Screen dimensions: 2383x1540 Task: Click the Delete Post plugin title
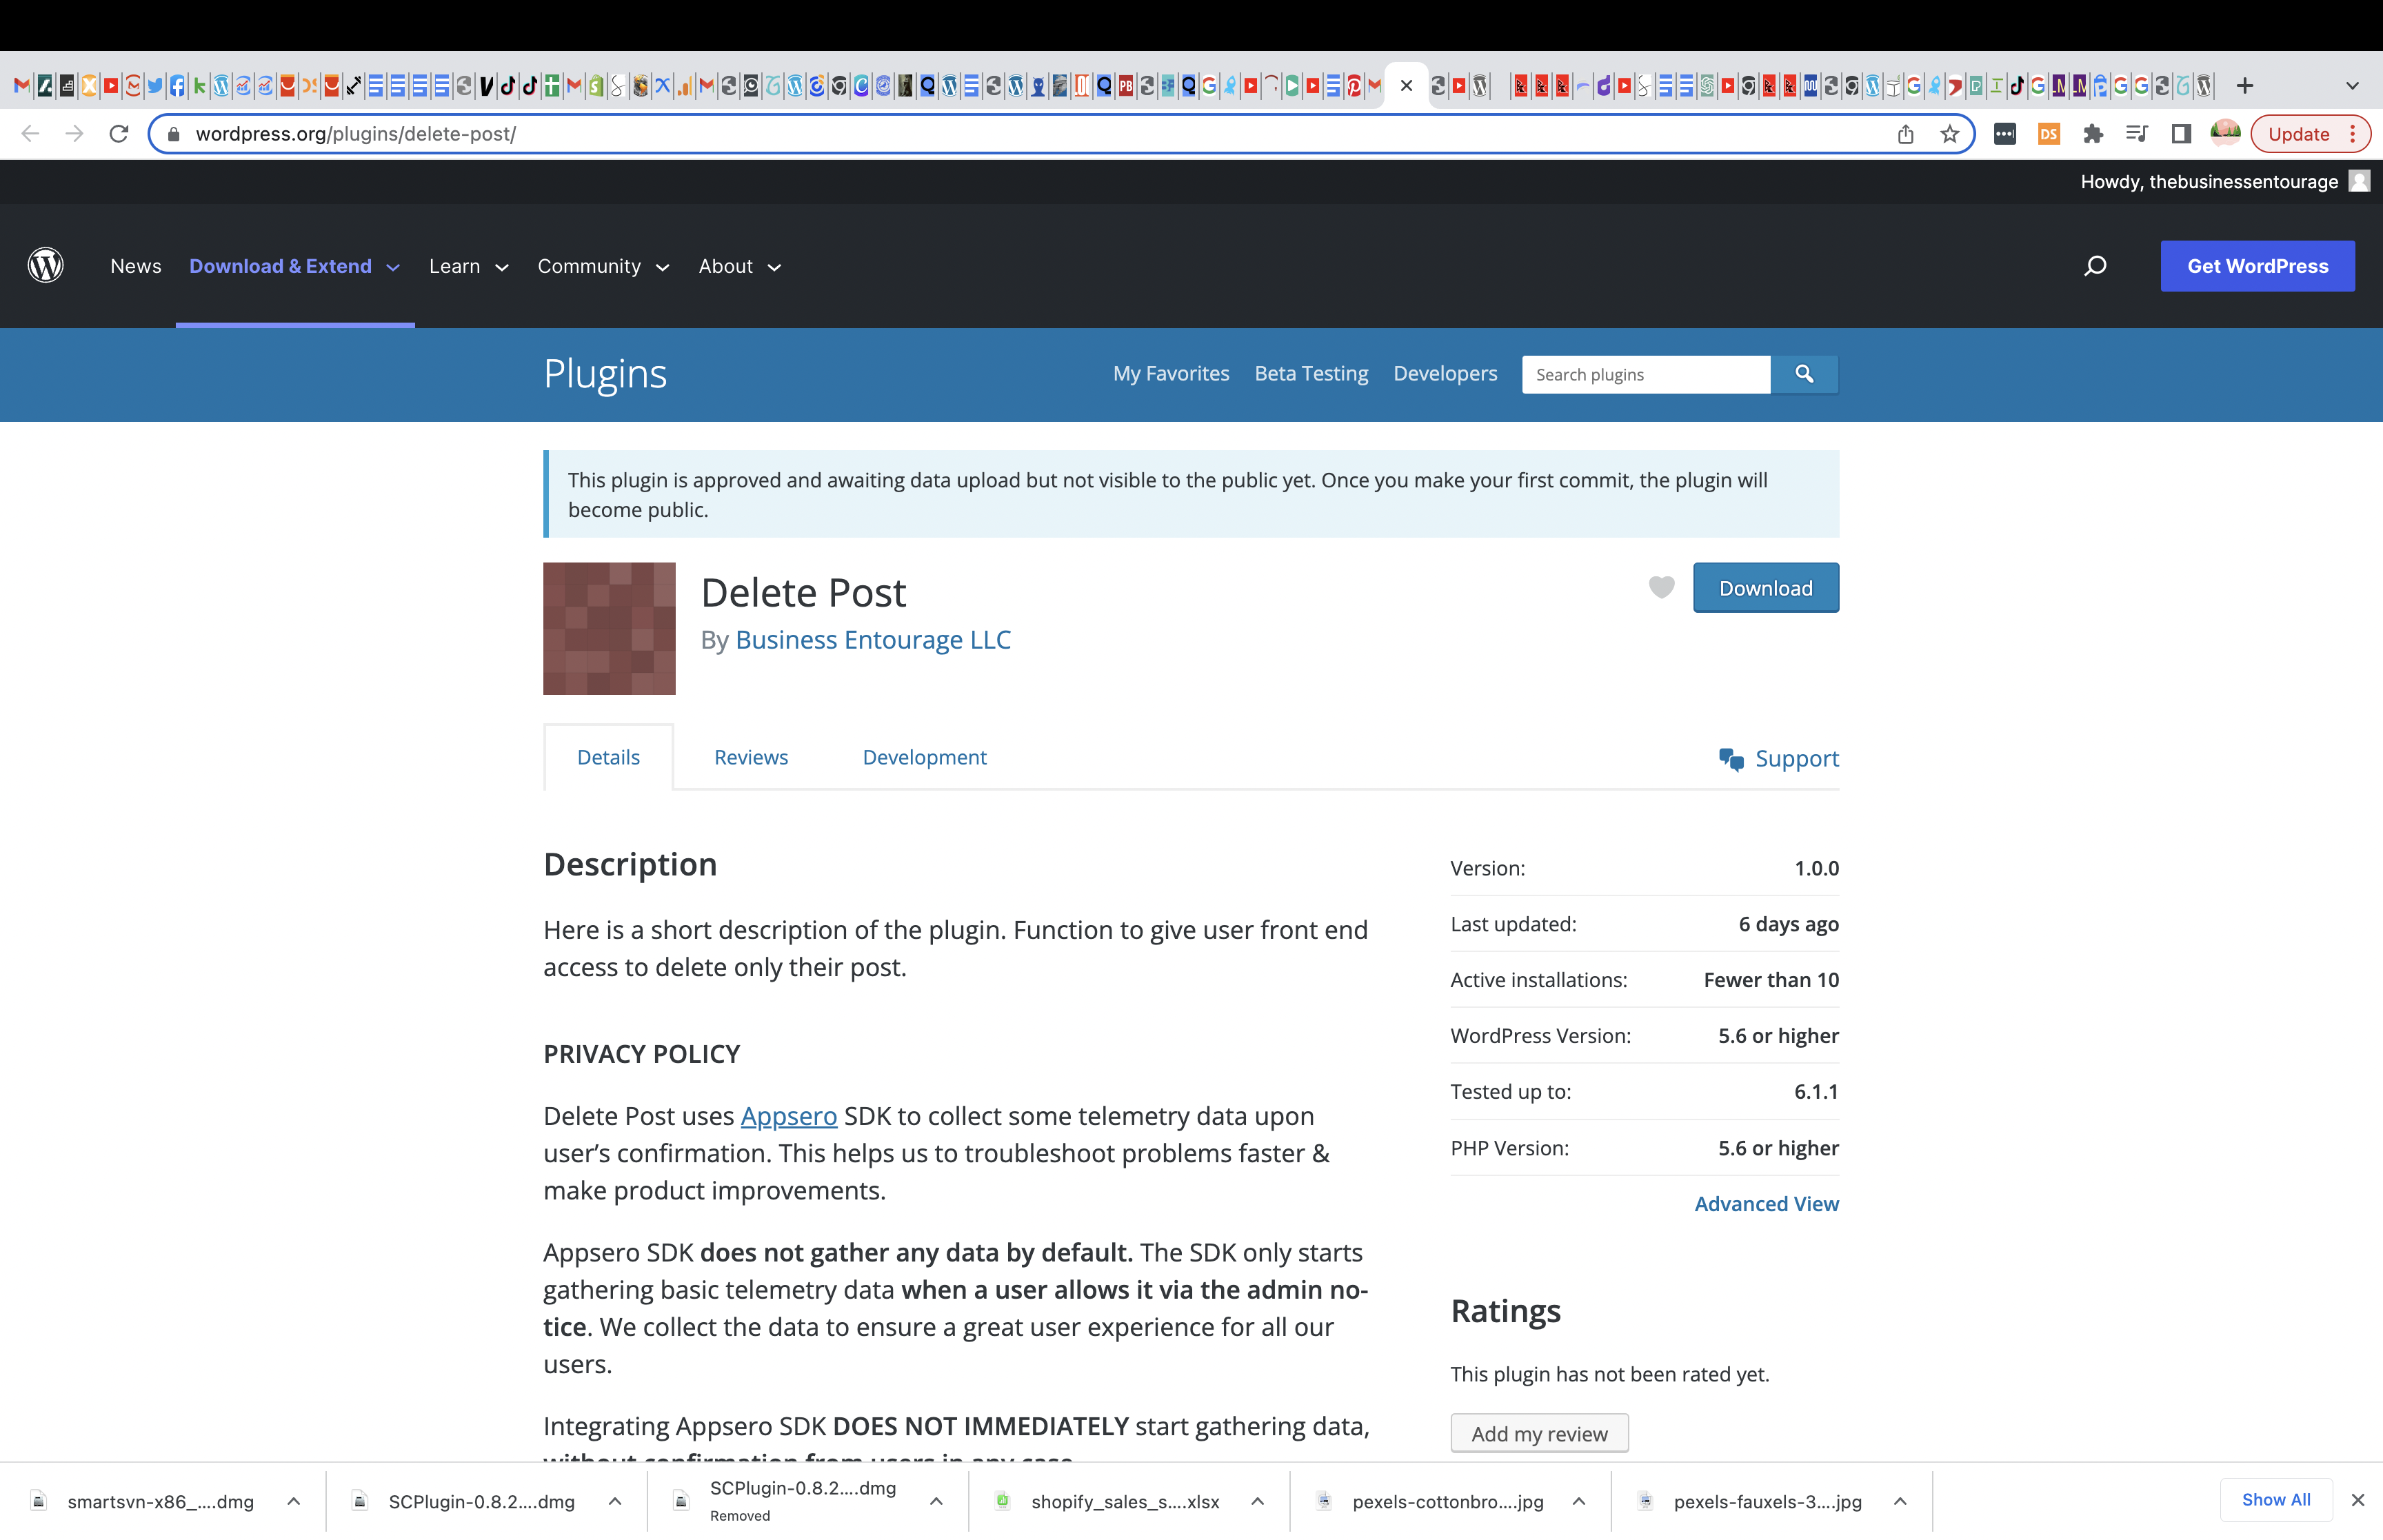(x=803, y=593)
